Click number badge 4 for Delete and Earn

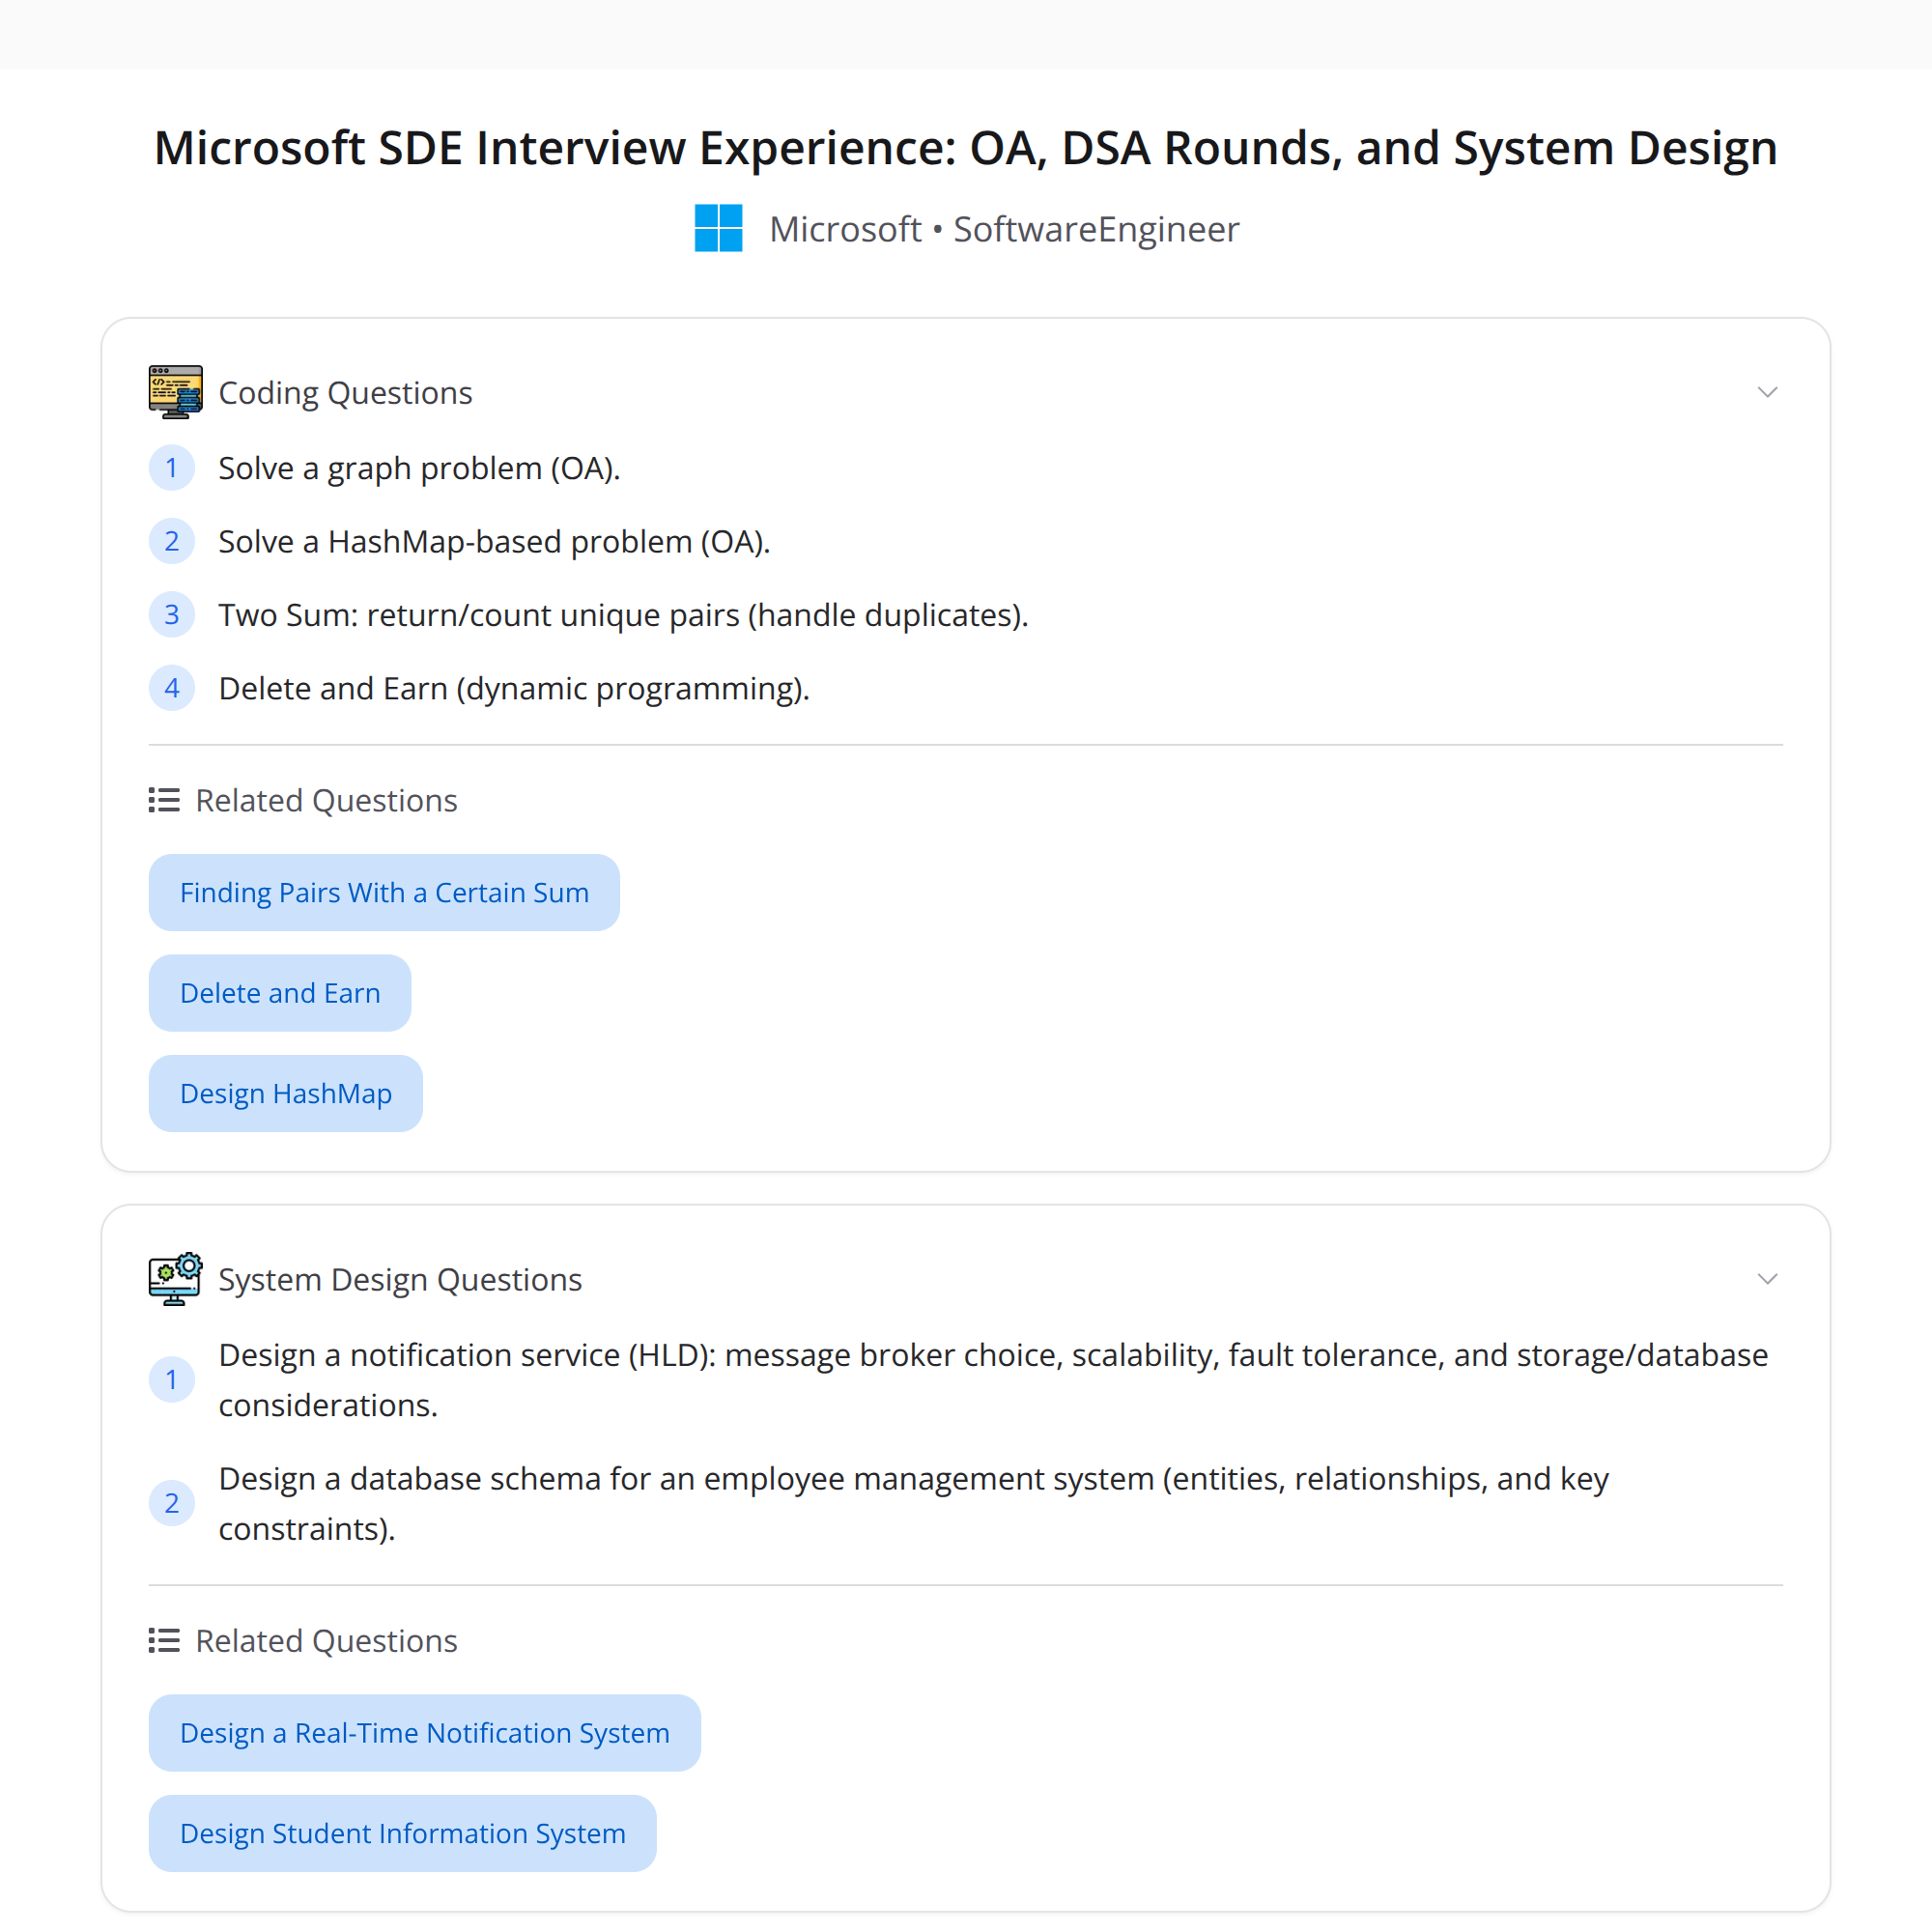coord(172,688)
